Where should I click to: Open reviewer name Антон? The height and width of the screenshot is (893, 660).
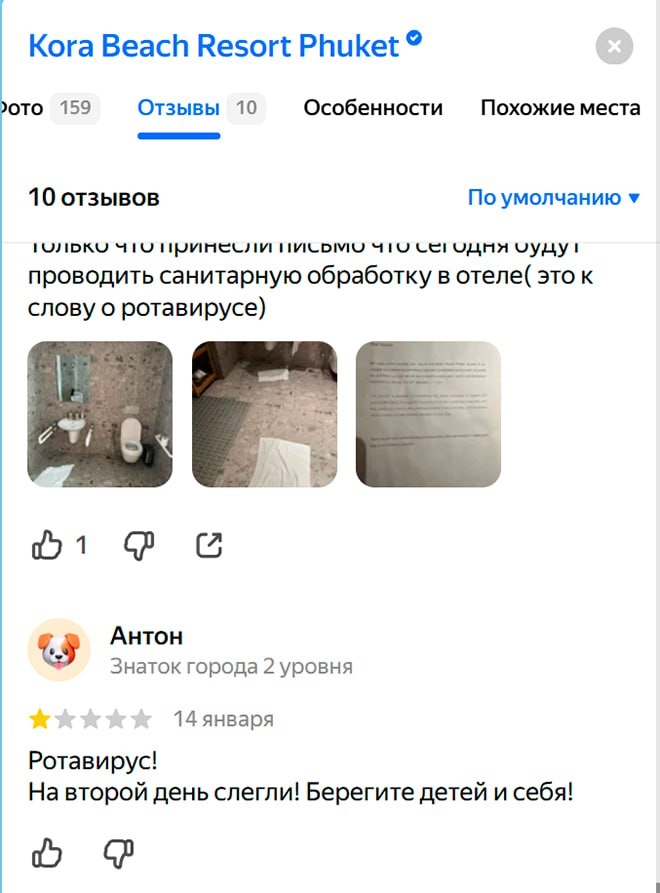coord(146,636)
